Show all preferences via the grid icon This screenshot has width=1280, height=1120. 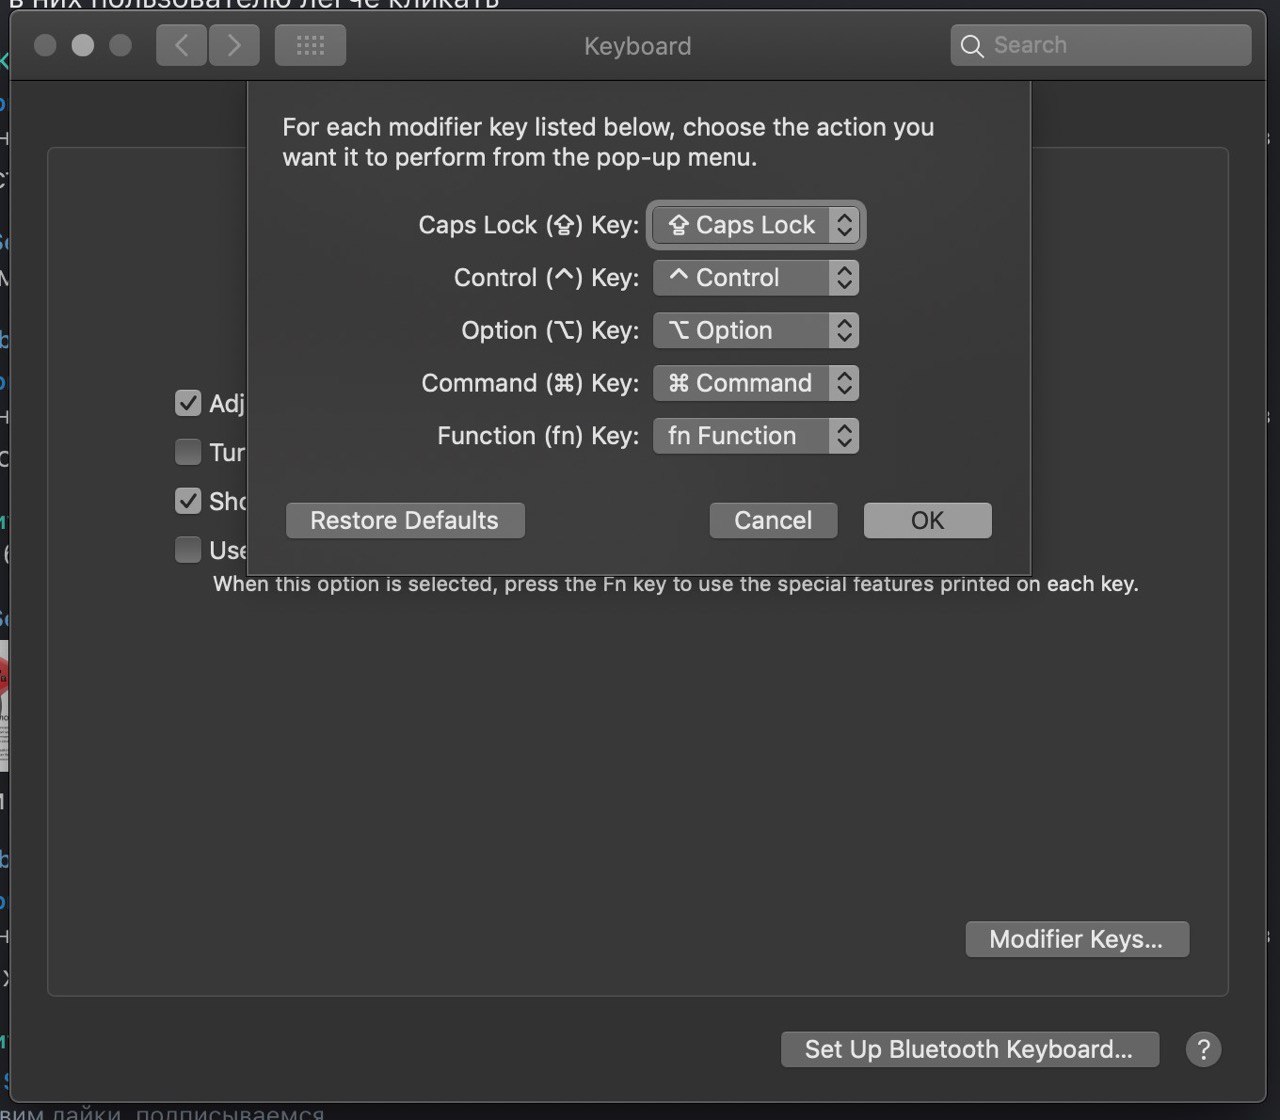311,46
